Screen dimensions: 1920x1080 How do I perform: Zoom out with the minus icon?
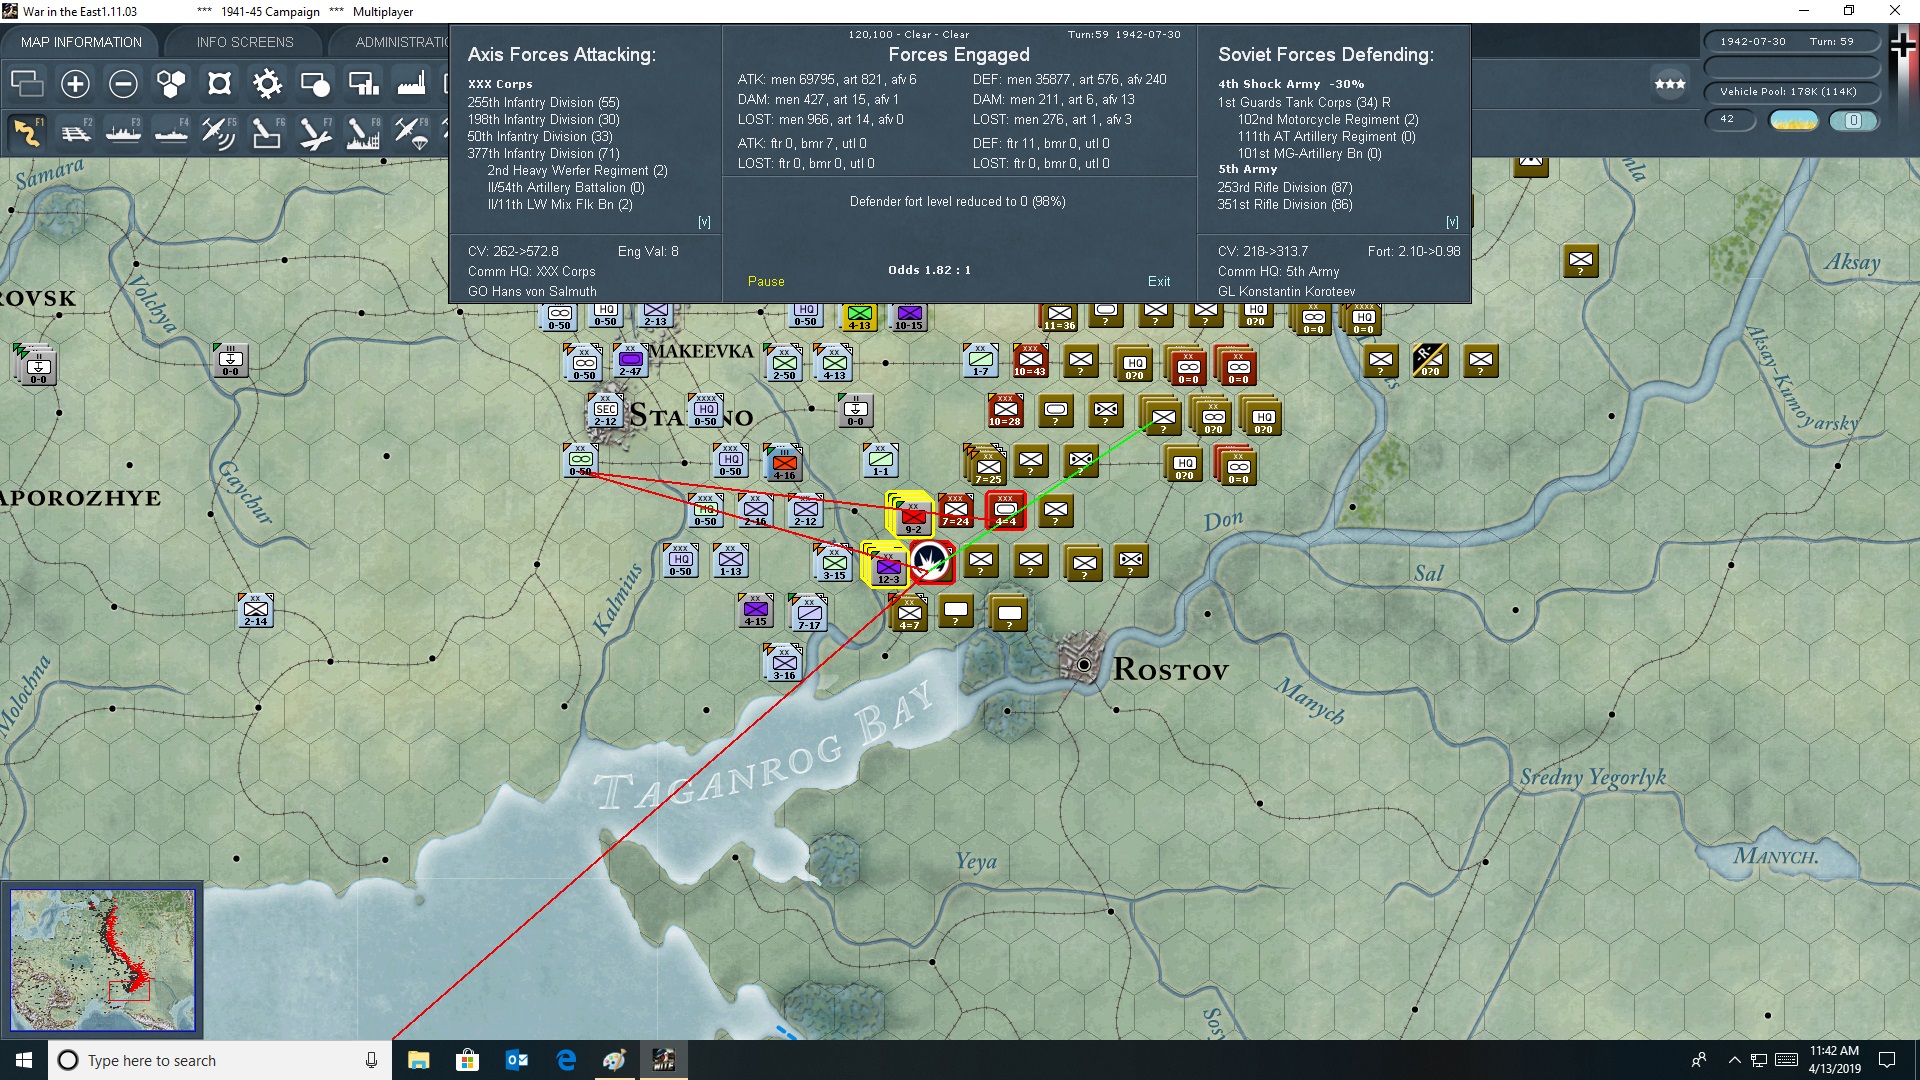click(123, 84)
